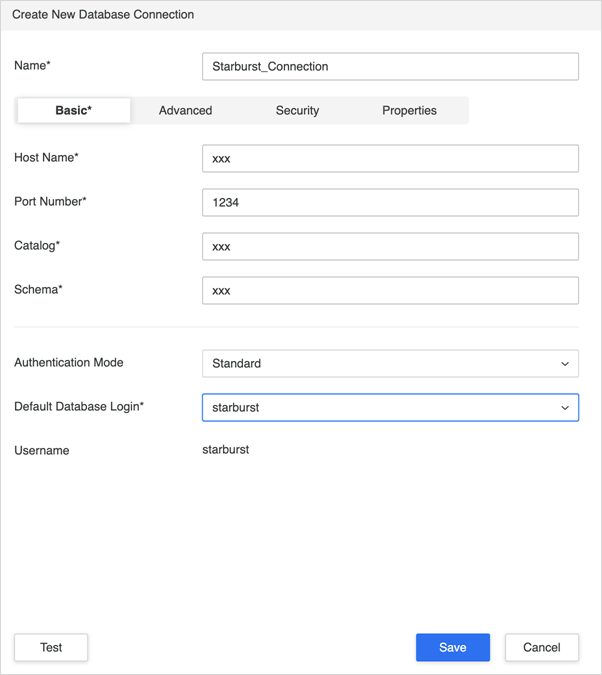
Task: Click the Test connection button
Action: click(x=51, y=647)
